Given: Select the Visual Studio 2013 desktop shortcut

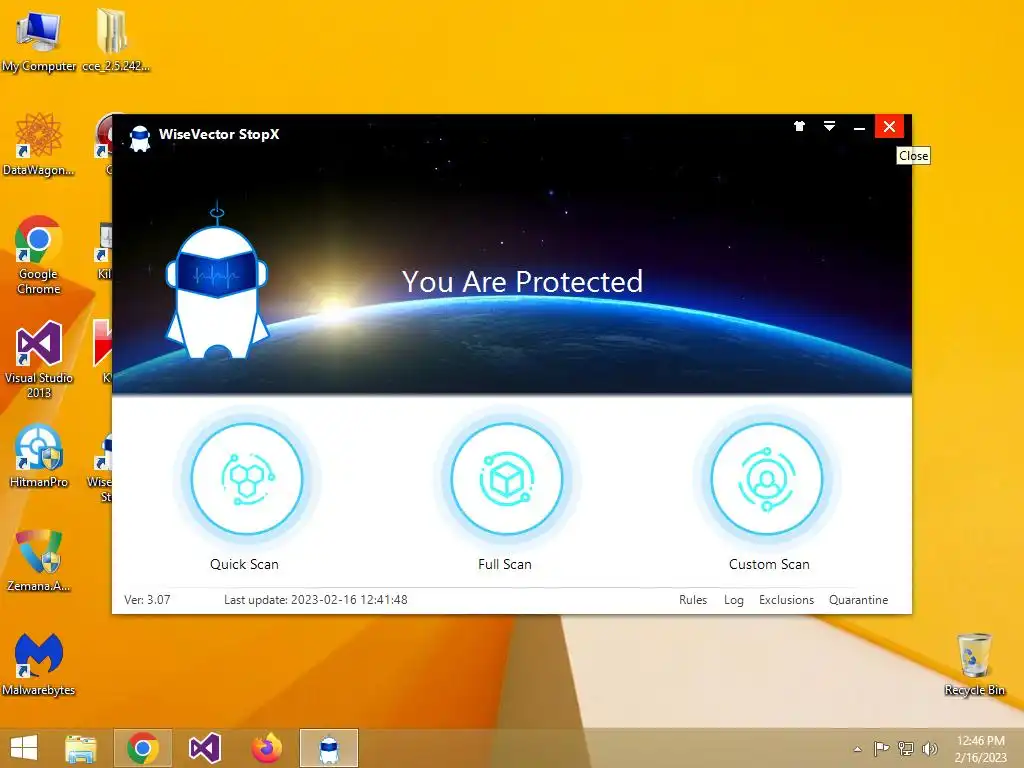Looking at the screenshot, I should point(39,359).
